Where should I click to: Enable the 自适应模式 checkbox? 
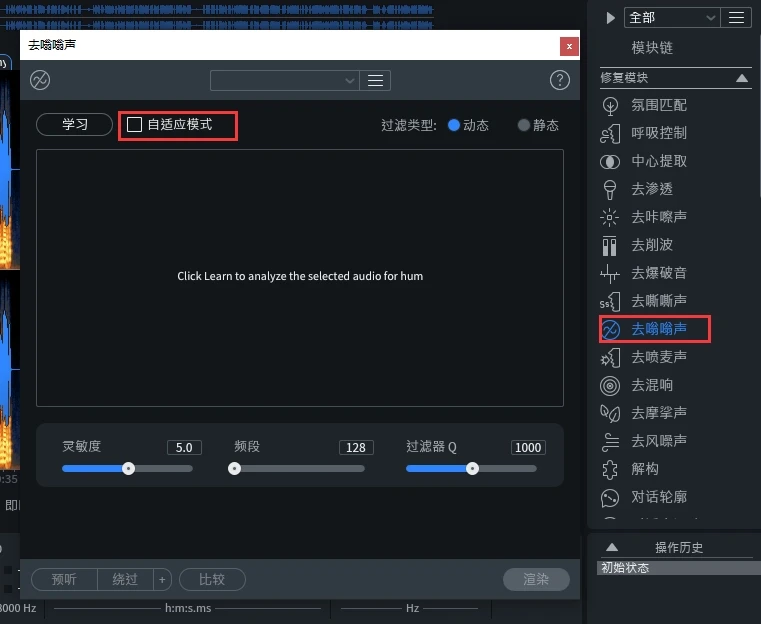click(135, 125)
